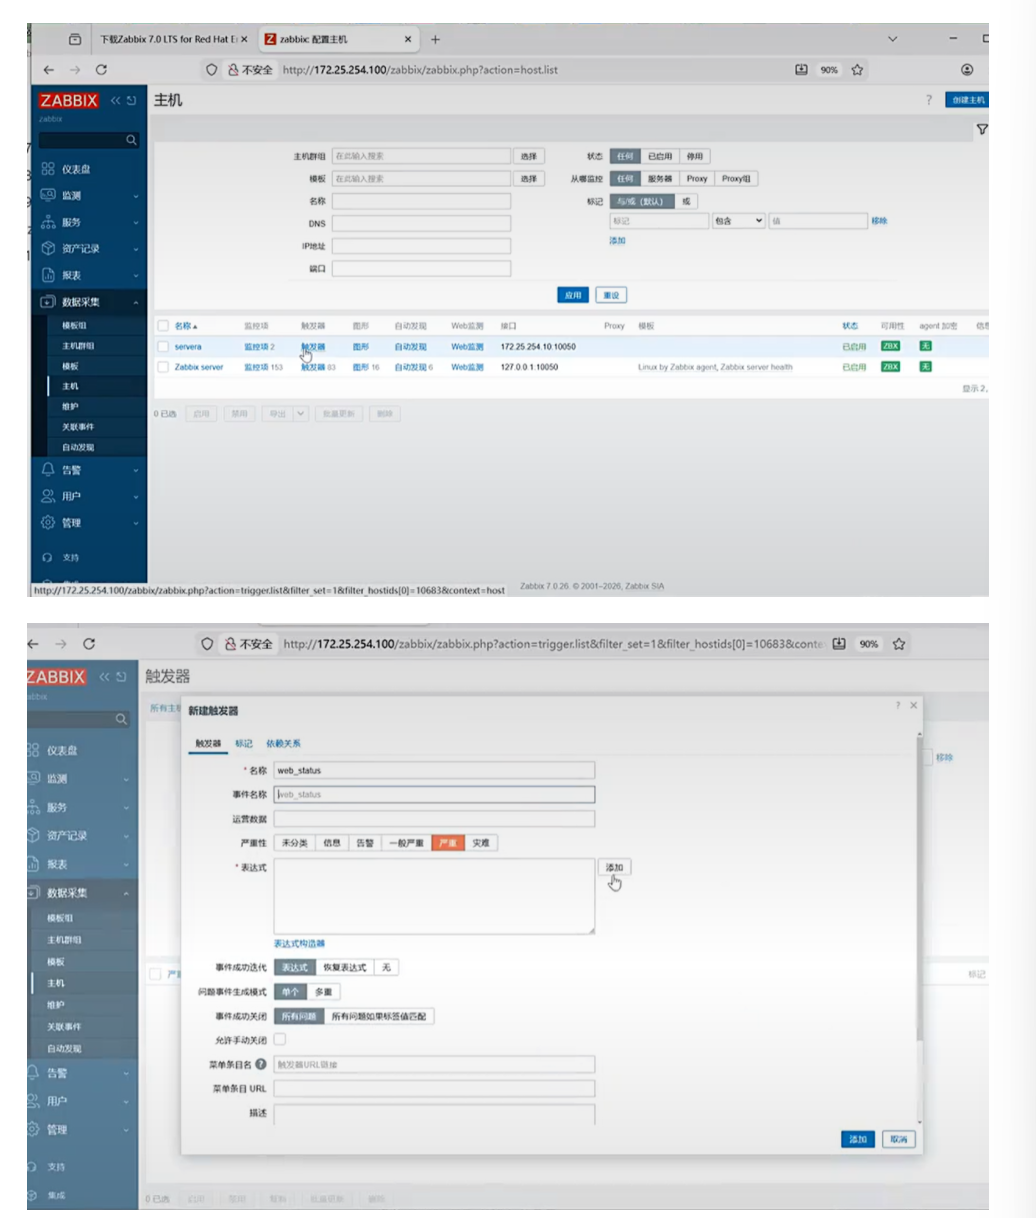The width and height of the screenshot is (1036, 1218).
Task: Choose 恢复表达式 for 事件成功迭代
Action: 345,967
